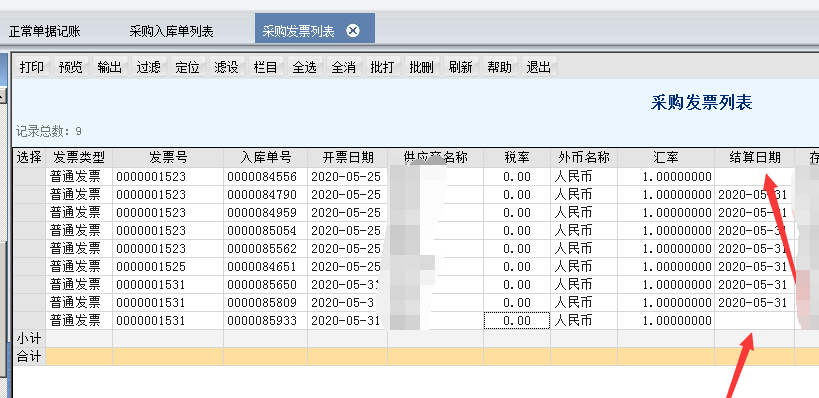Select cell with 入库单号 0000085809
Screen dimensions: 819x398
(265, 303)
